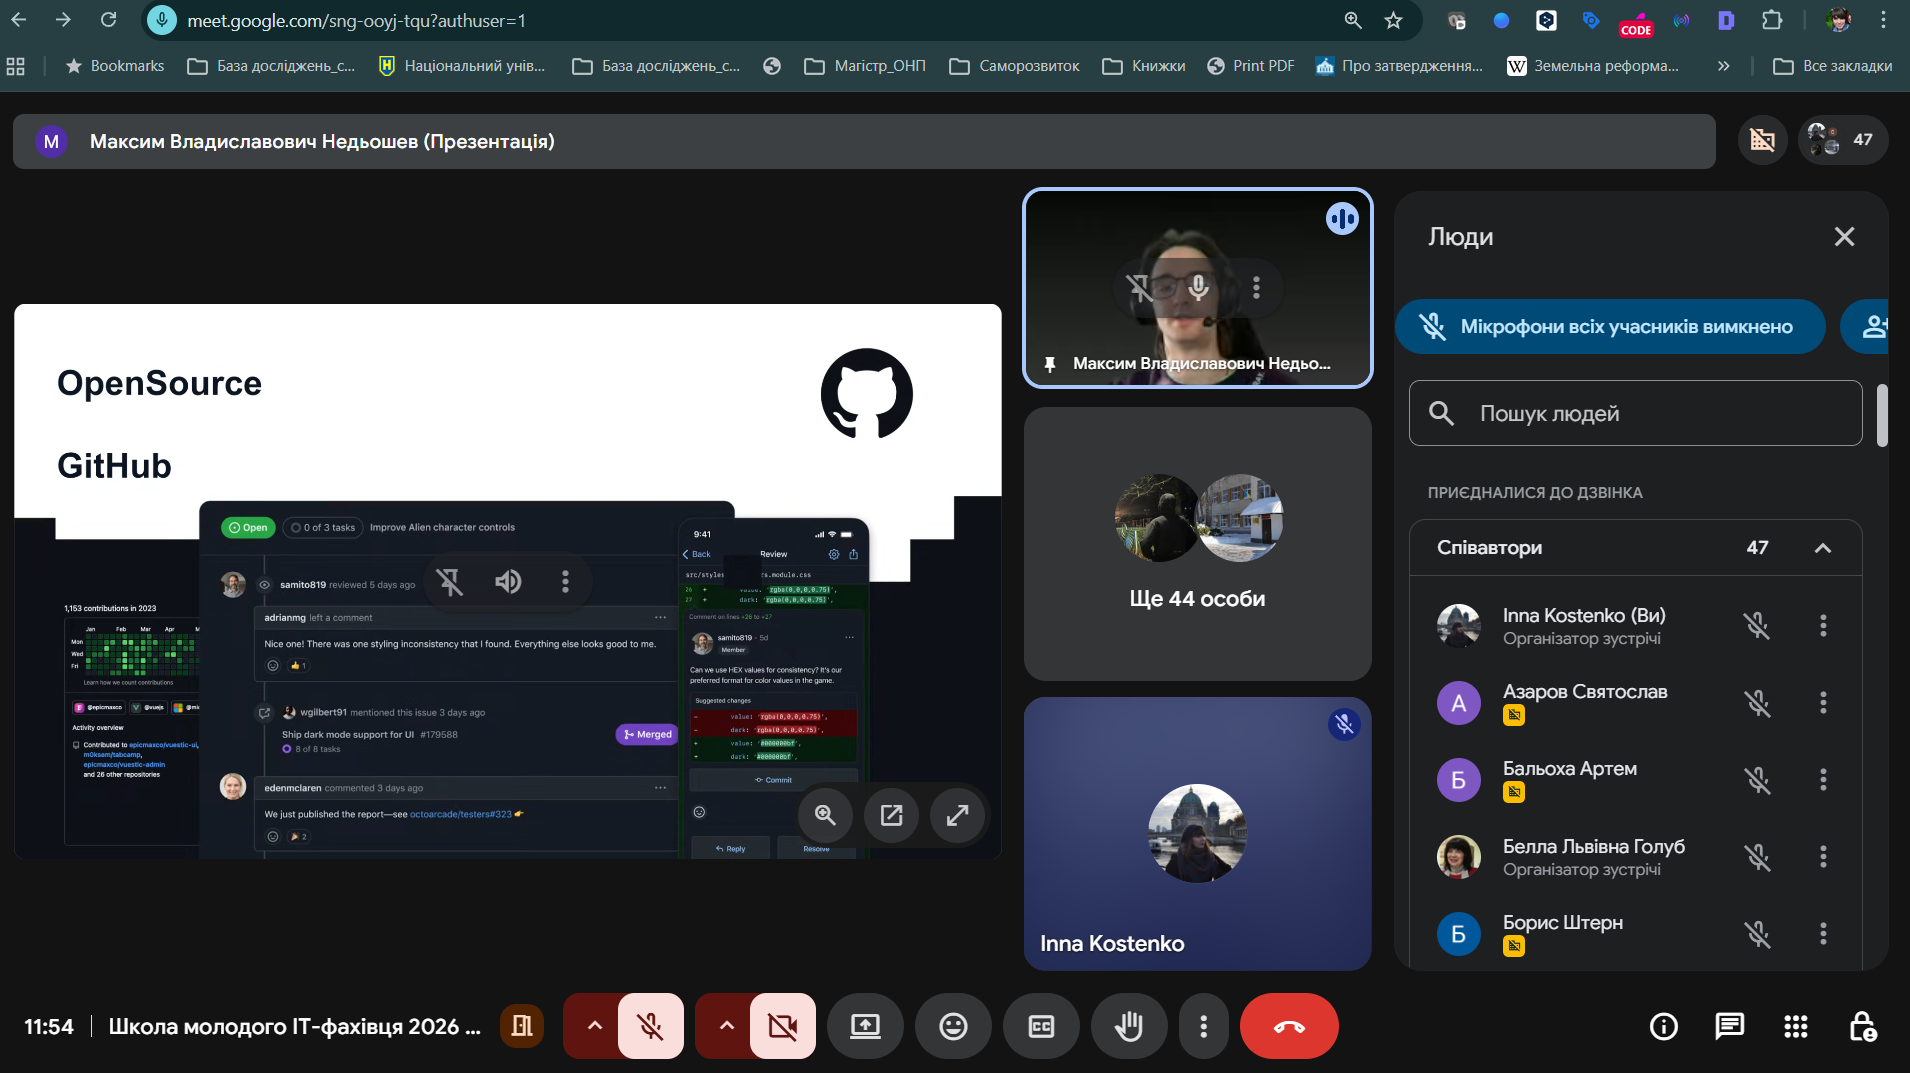Viewport: 1910px width, 1073px height.
Task: Toggle your camera off button
Action: click(x=783, y=1026)
